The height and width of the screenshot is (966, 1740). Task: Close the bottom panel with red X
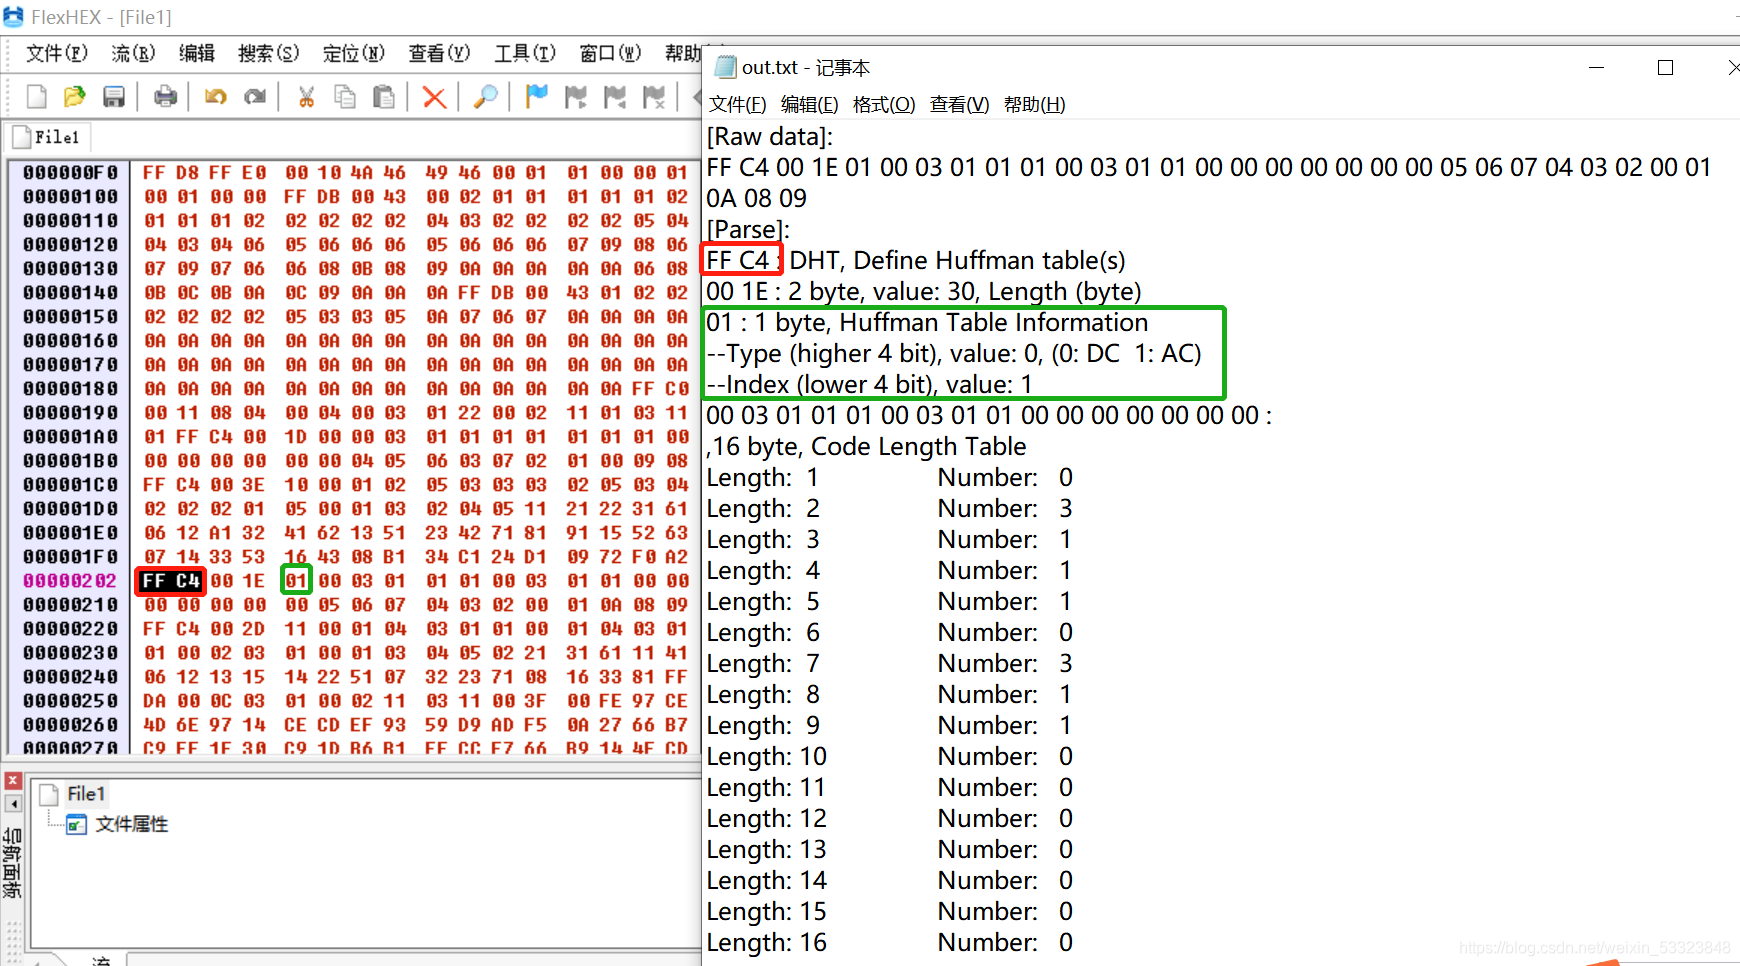tap(13, 781)
